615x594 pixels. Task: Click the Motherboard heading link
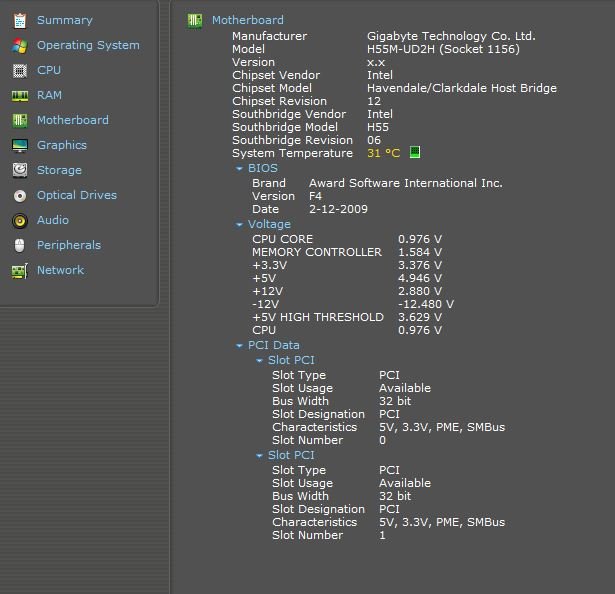click(x=247, y=20)
